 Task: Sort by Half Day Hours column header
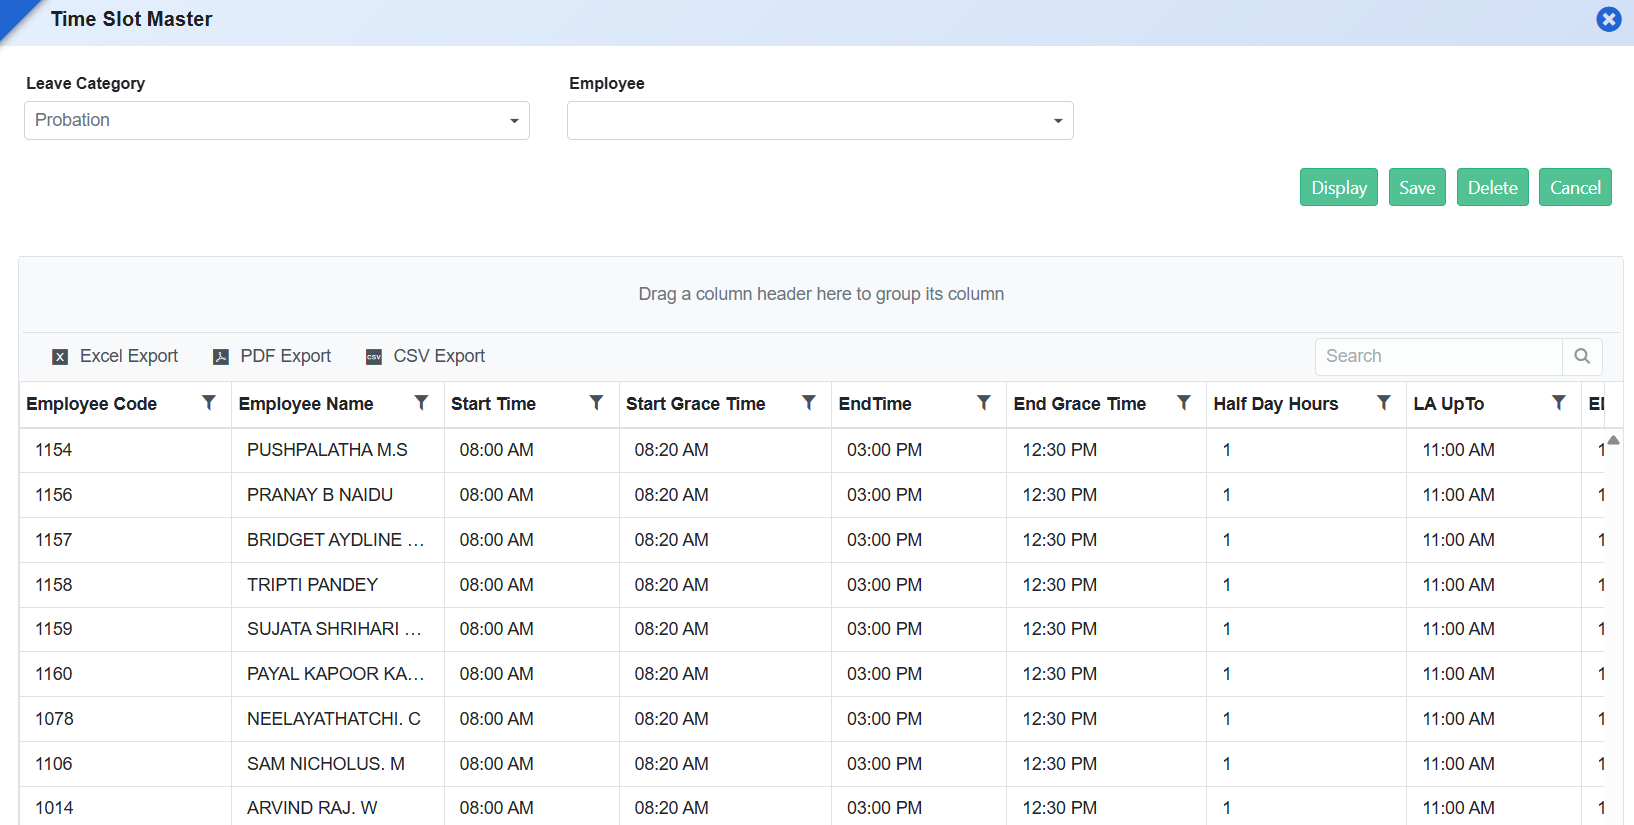[1276, 404]
